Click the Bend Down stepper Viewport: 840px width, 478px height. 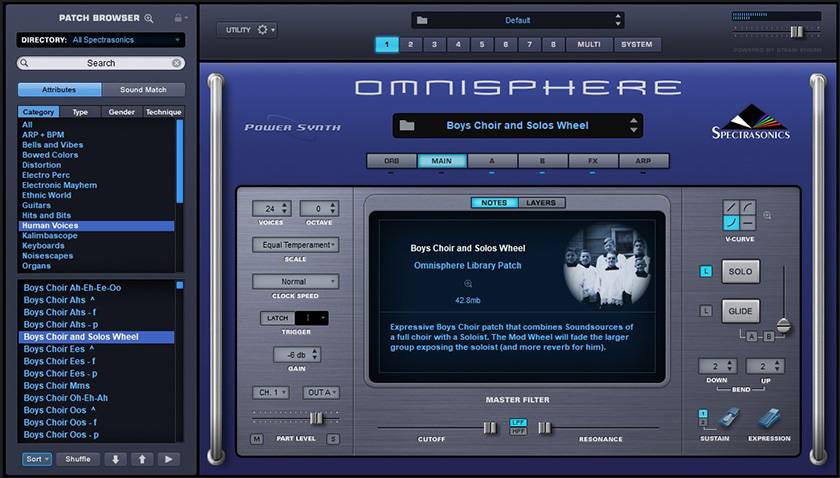point(728,367)
